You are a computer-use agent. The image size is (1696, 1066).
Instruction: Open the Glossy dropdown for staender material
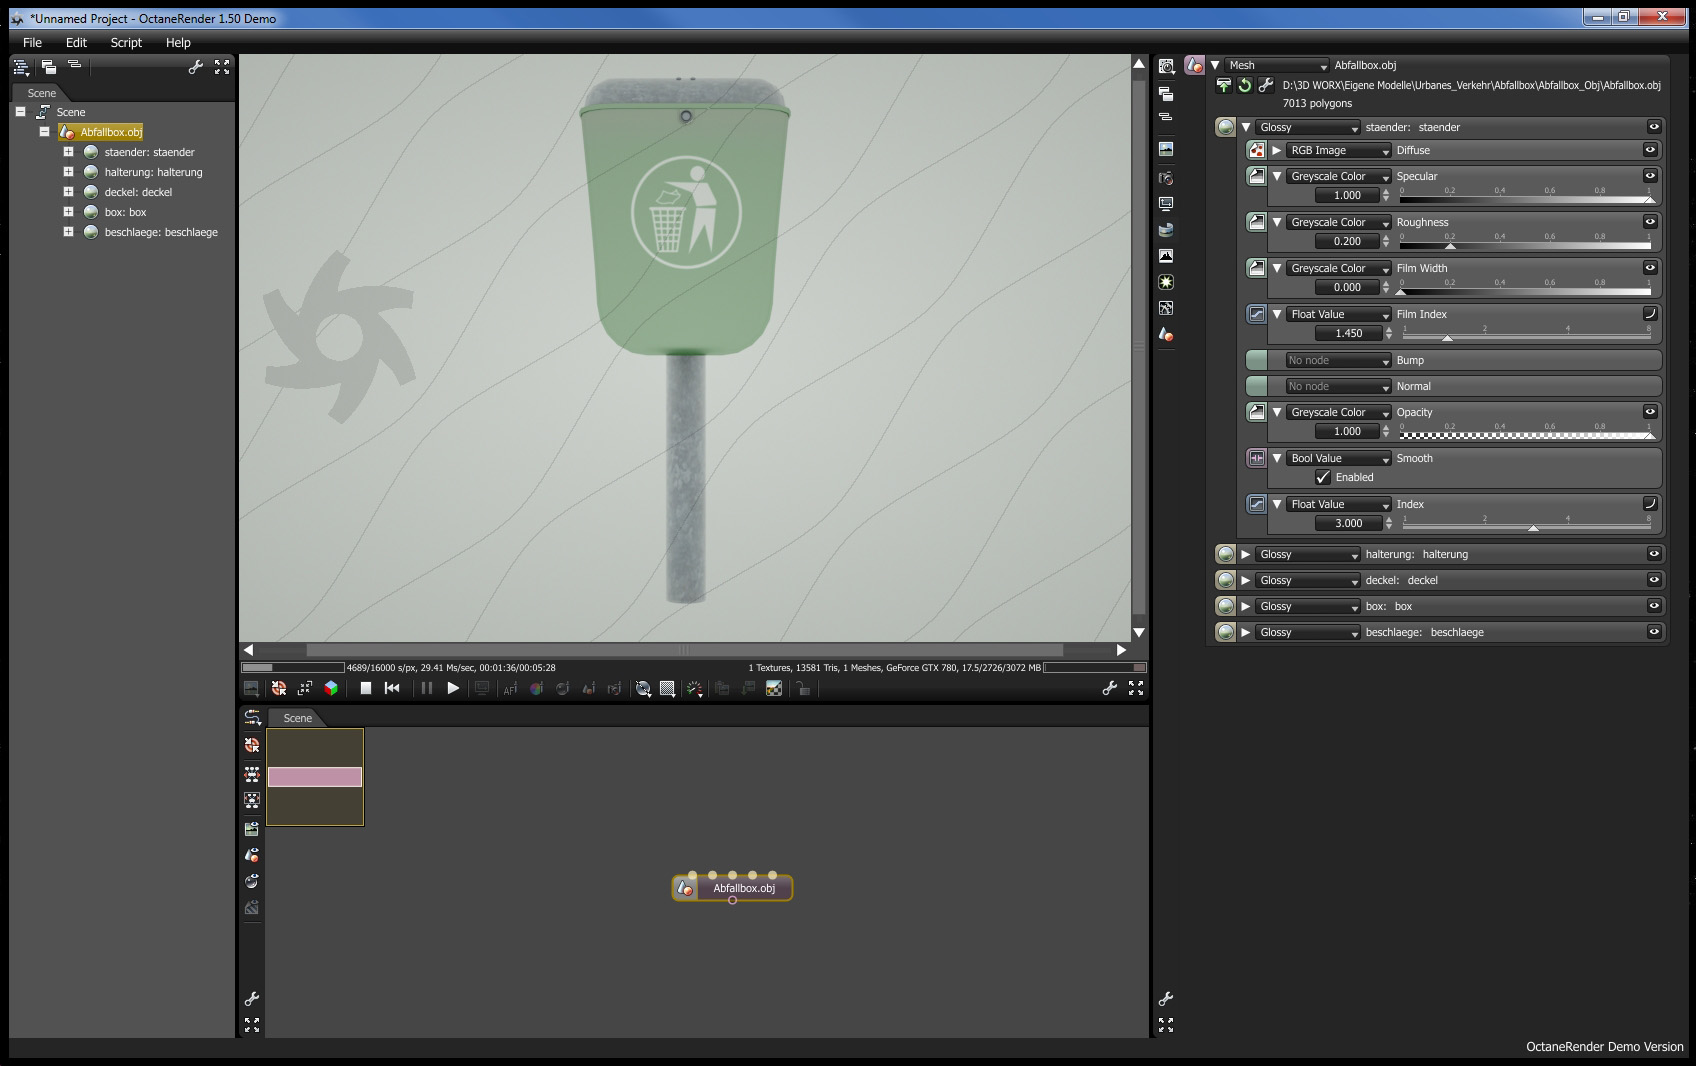click(x=1308, y=128)
